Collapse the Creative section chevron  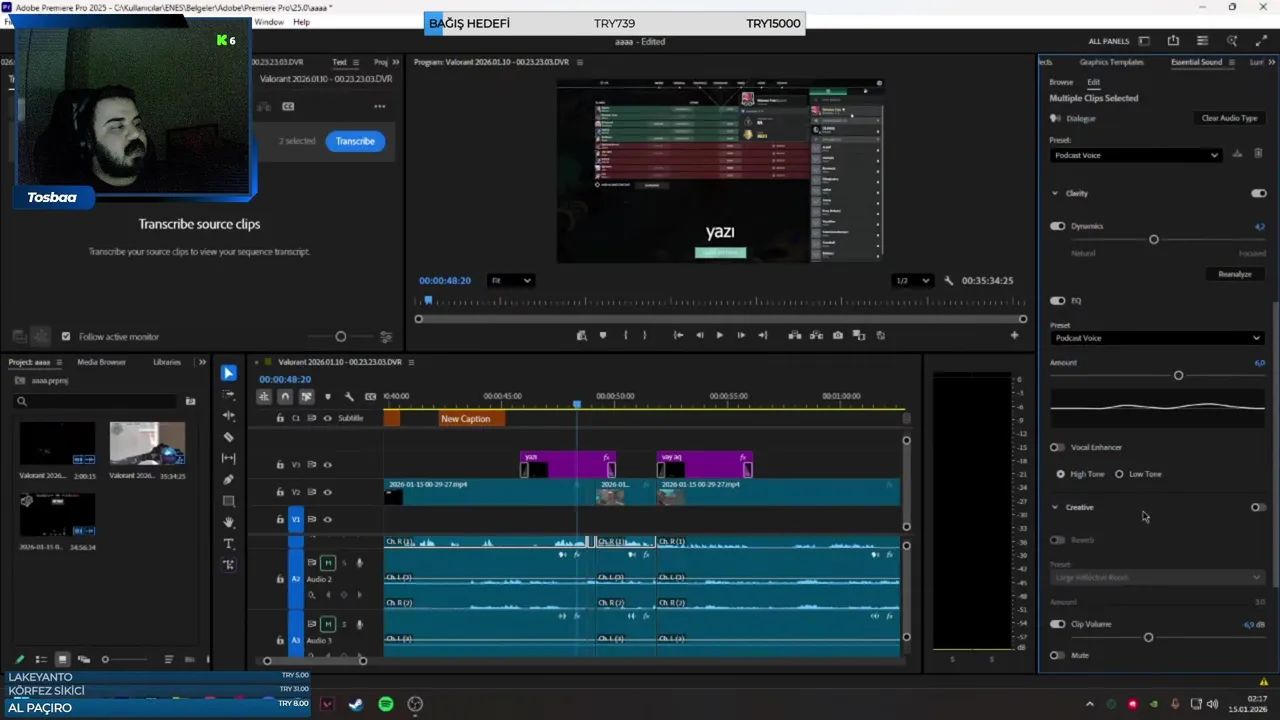1054,507
